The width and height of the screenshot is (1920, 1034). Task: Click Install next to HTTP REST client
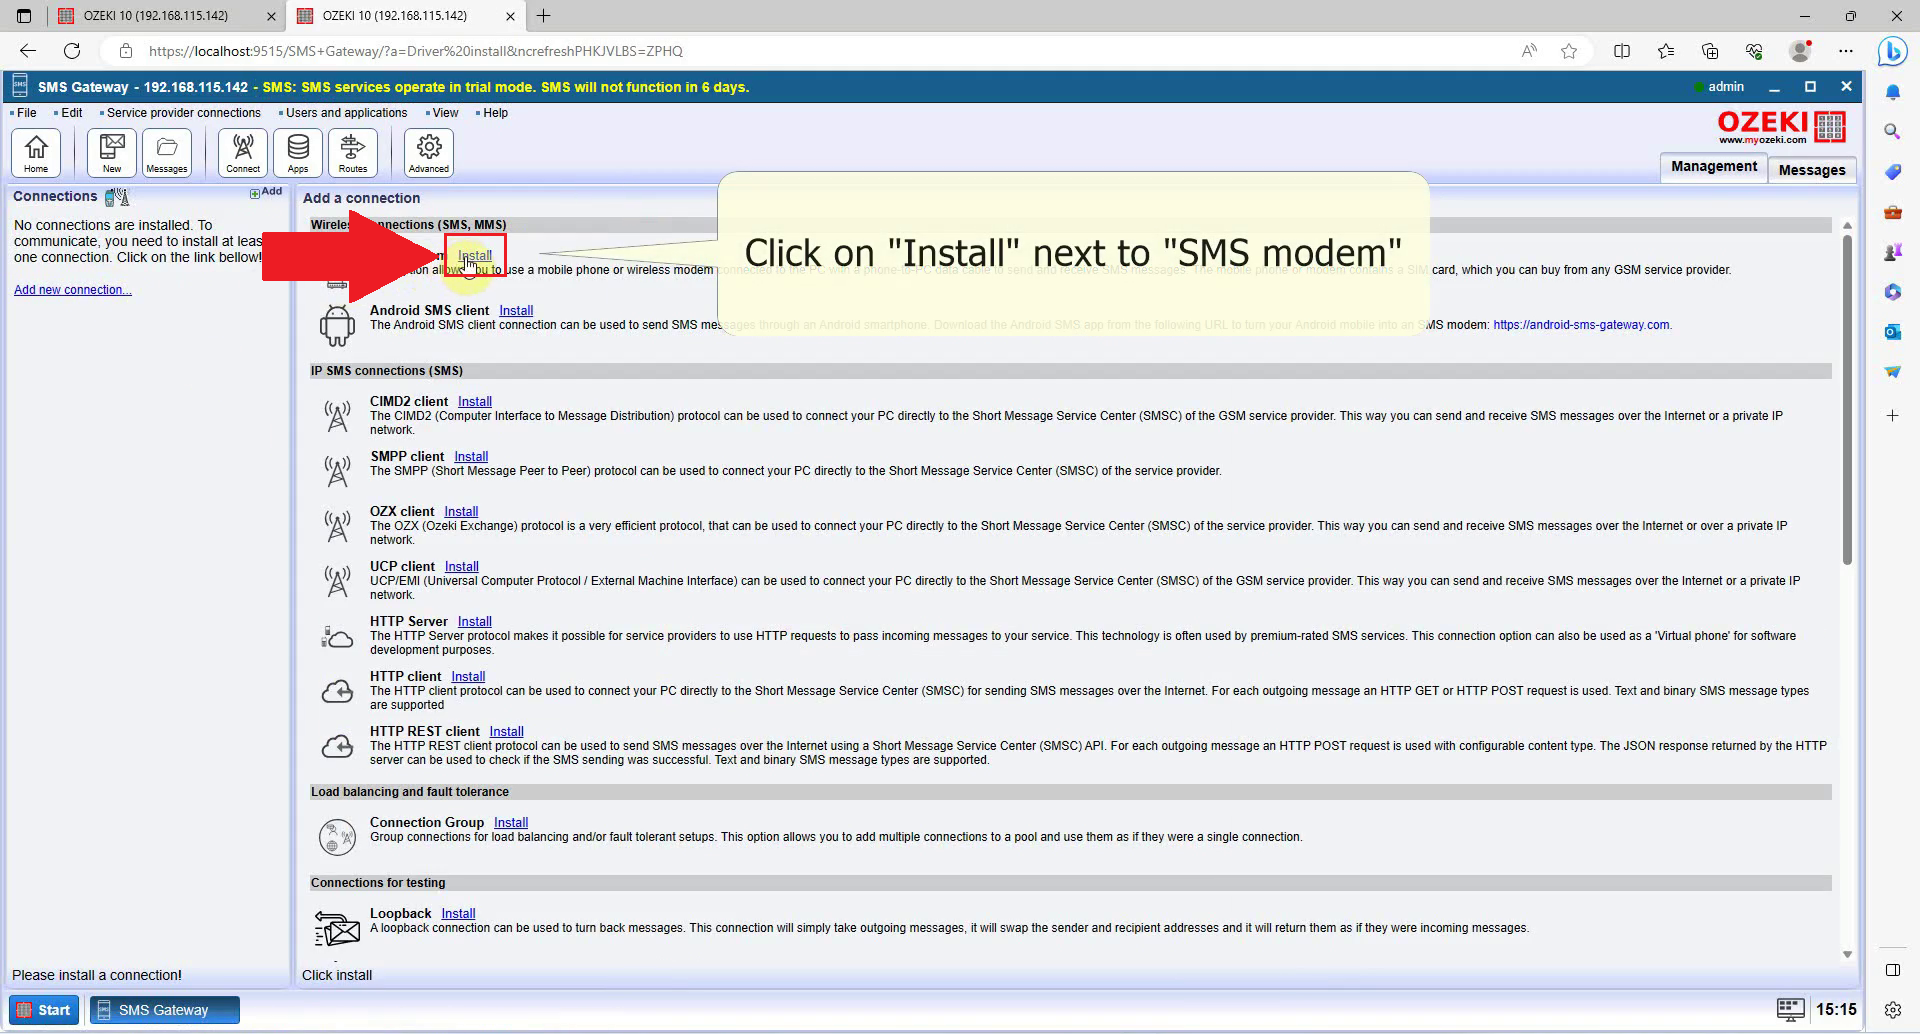507,732
